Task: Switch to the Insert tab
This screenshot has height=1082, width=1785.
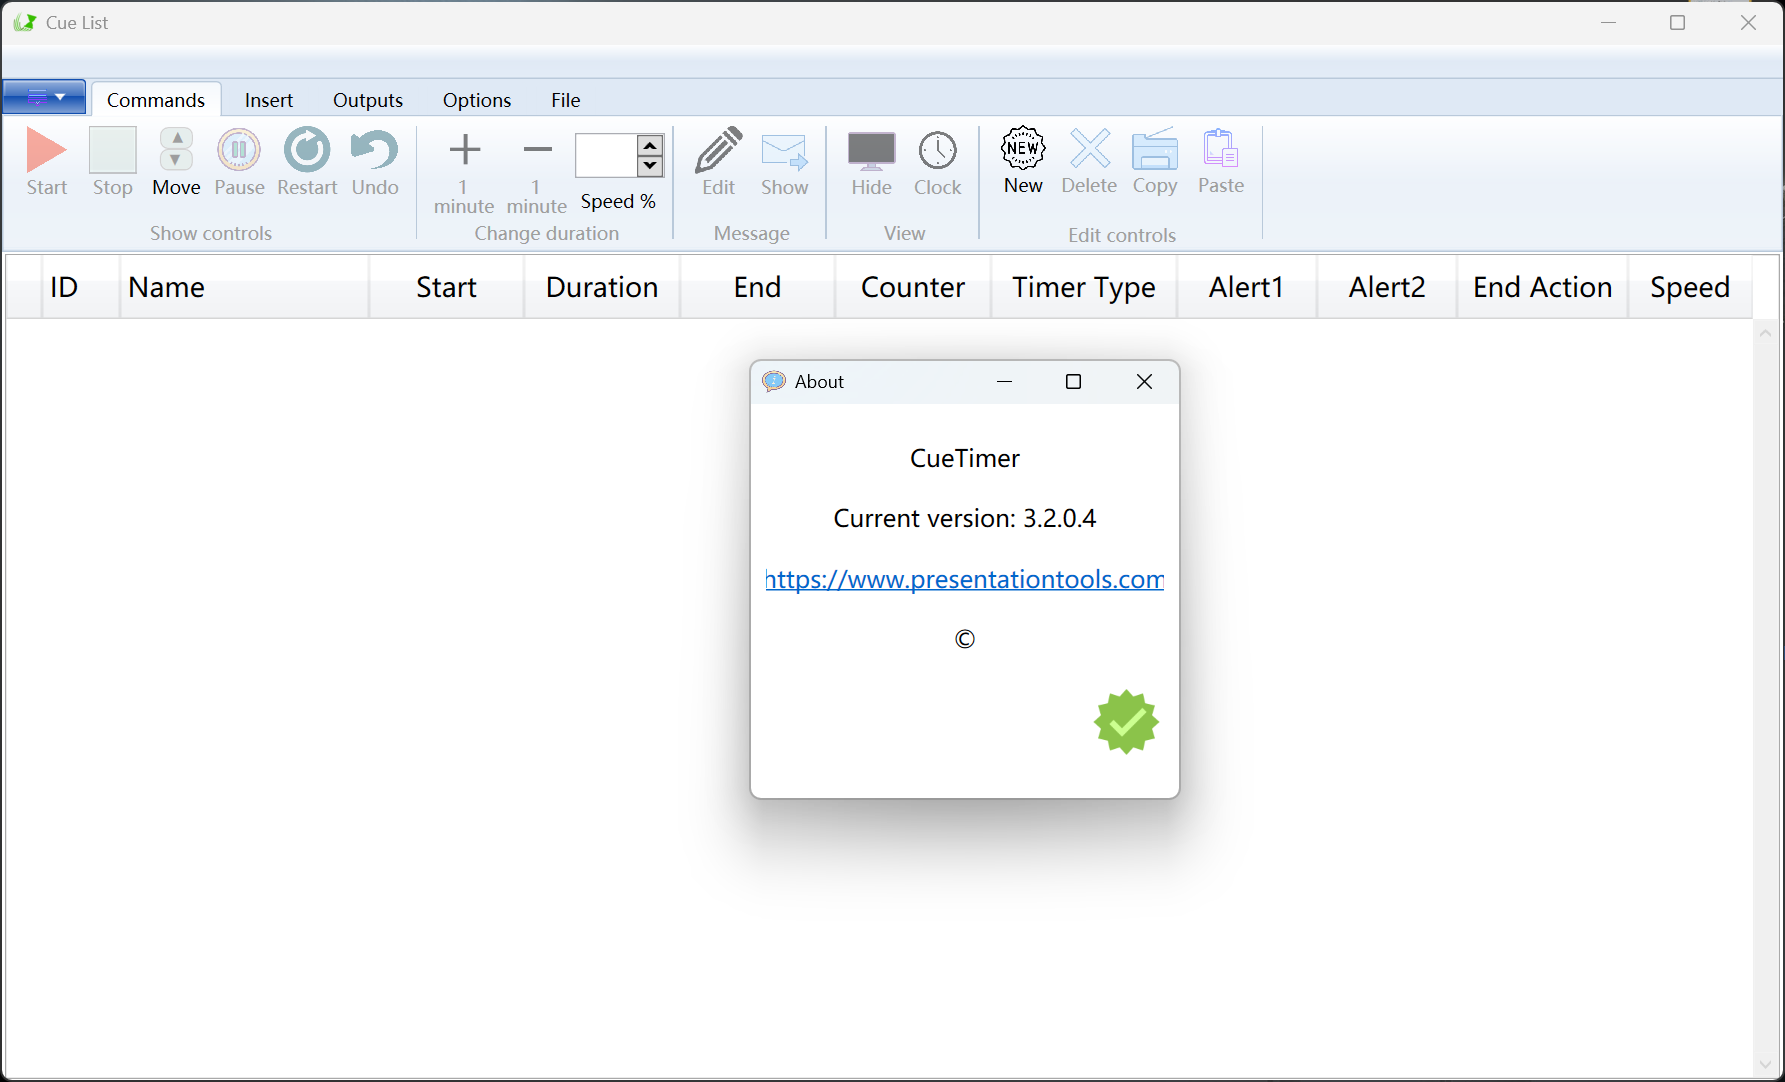Action: [x=269, y=100]
